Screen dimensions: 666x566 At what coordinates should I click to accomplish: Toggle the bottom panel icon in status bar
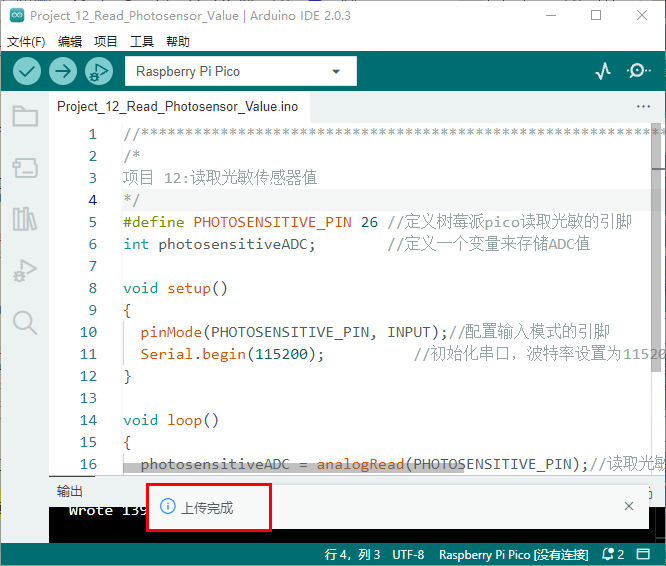pyautogui.click(x=643, y=554)
